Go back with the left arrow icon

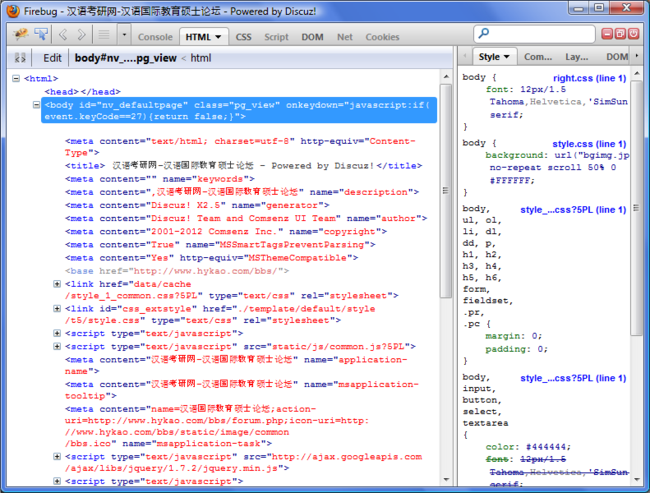click(63, 34)
